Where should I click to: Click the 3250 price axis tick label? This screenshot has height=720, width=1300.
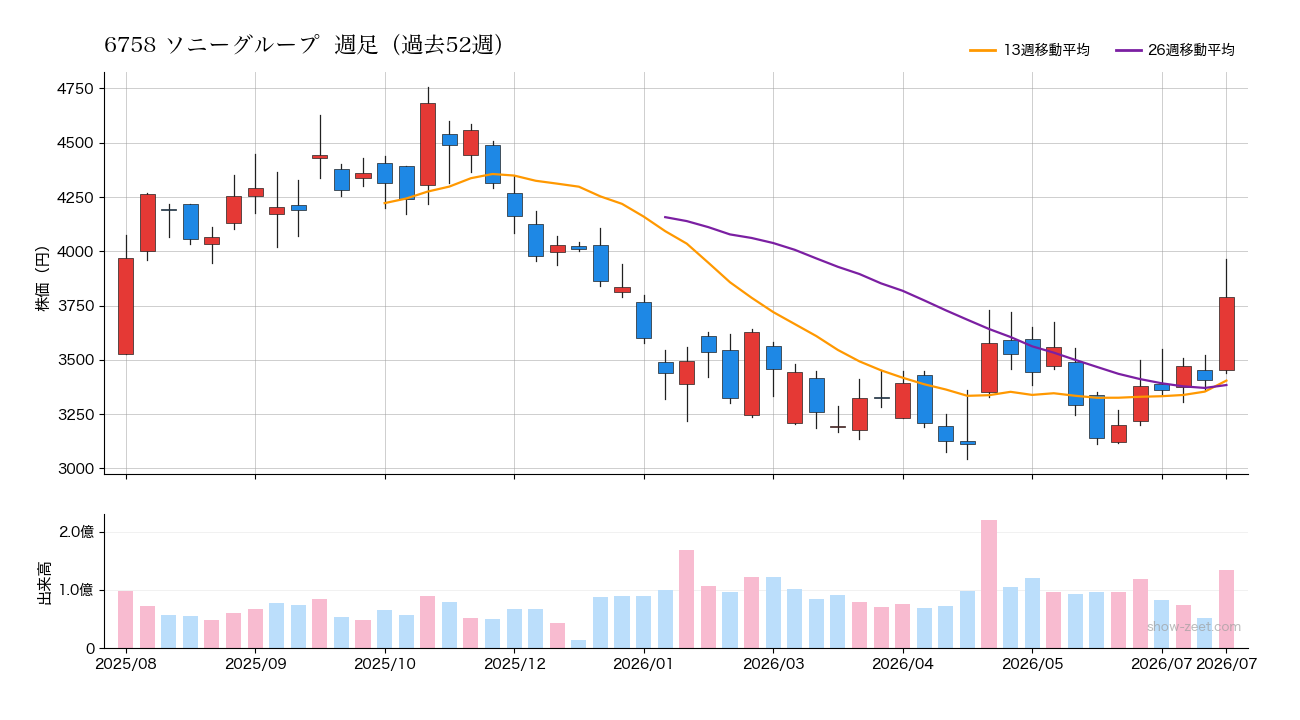tap(76, 414)
